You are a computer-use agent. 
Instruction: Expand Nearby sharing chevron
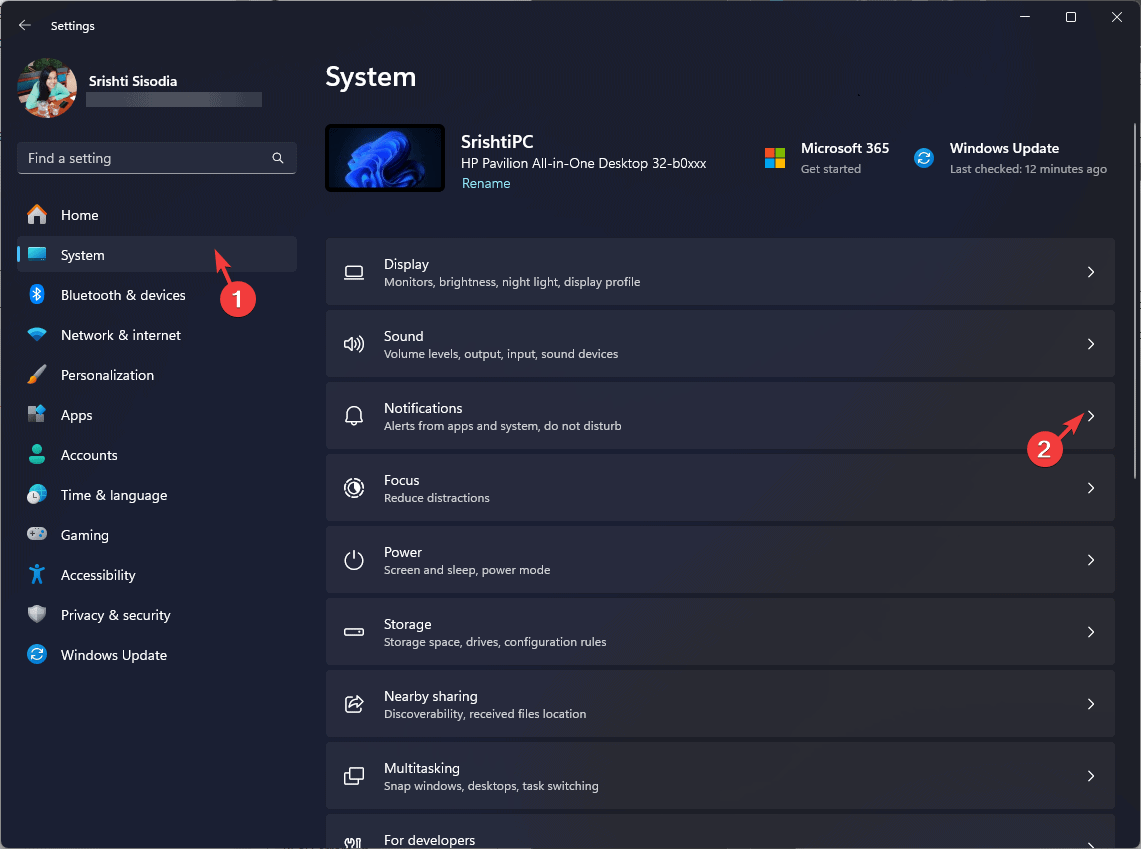(x=1091, y=704)
